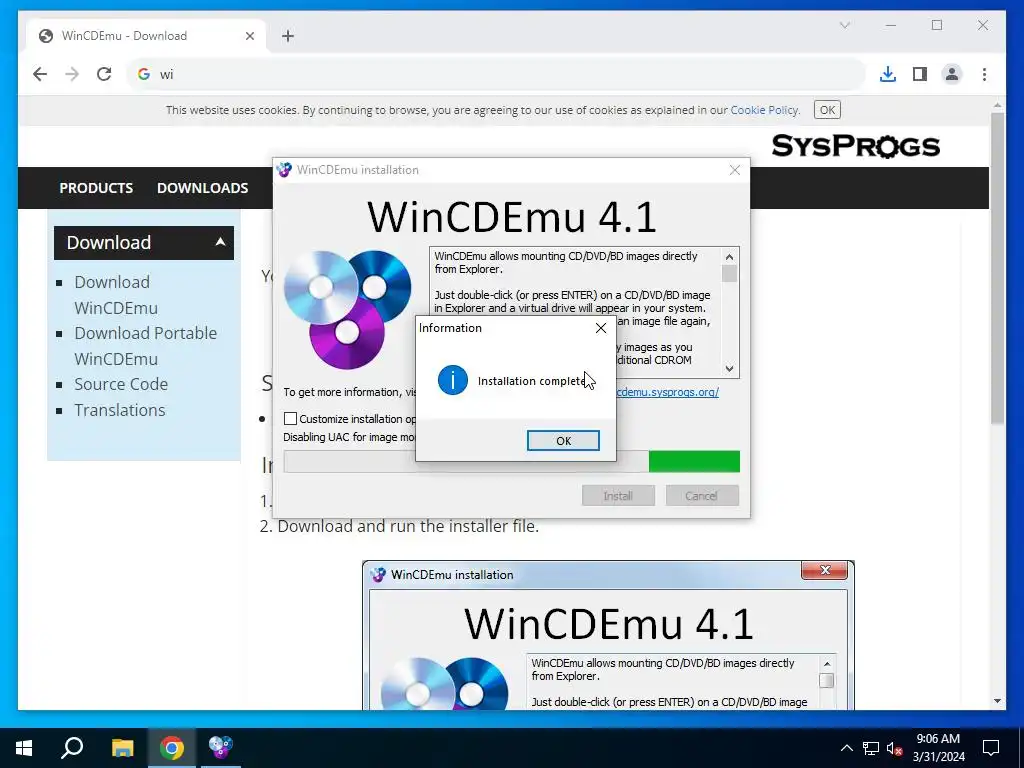The height and width of the screenshot is (768, 1024).
Task: Click the Cancel button in installer
Action: (702, 496)
